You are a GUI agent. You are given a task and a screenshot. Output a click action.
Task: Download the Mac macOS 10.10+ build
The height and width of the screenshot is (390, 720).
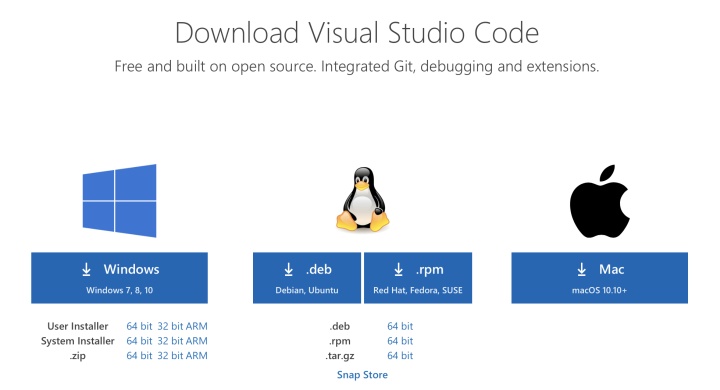(600, 277)
